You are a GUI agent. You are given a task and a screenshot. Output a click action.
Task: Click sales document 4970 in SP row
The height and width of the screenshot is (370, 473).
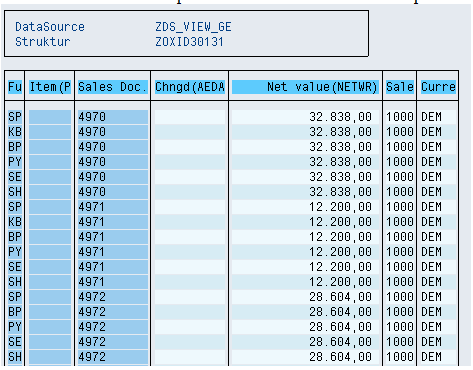[113, 117]
